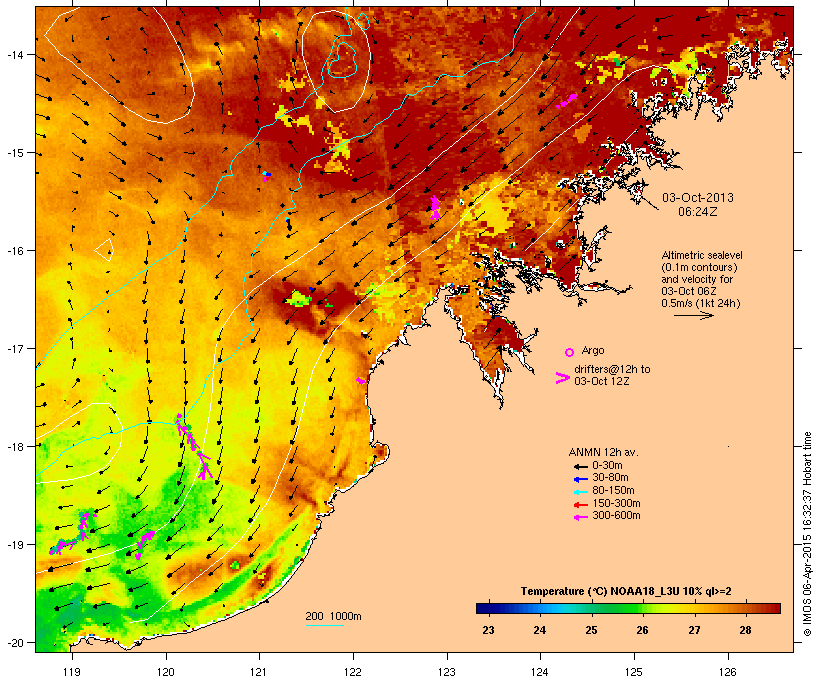The image size is (820, 680).
Task: Click the 80-150m depth label
Action: [x=613, y=491]
